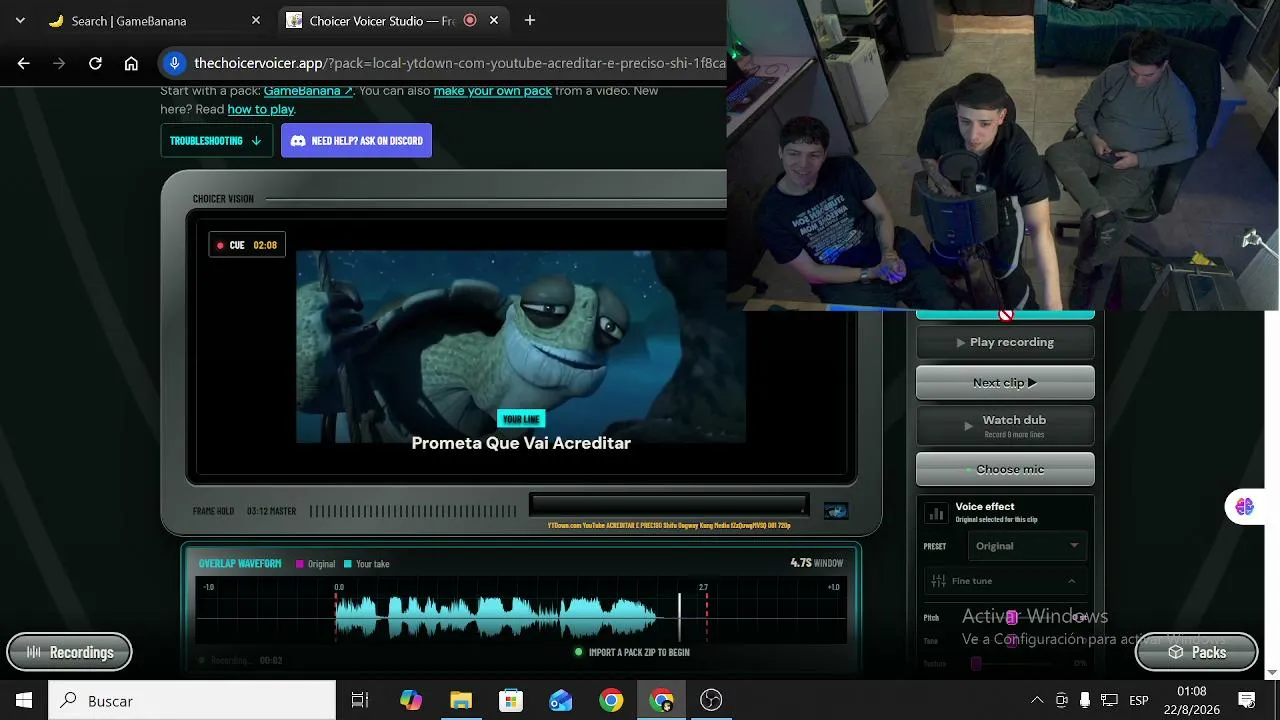Open Outlook from the taskbar
1280x720 pixels.
coord(561,700)
